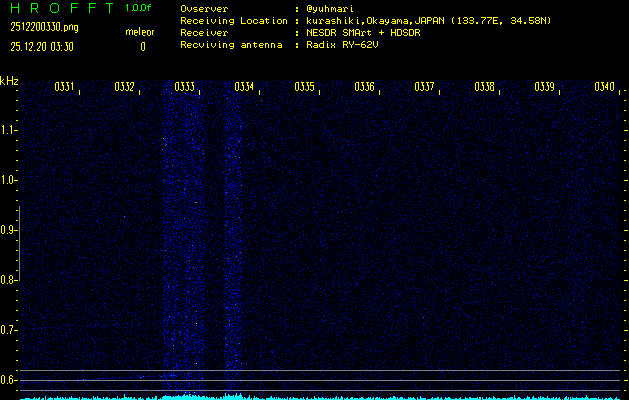Click the green meteor label
The image size is (629, 400).
click(x=139, y=33)
